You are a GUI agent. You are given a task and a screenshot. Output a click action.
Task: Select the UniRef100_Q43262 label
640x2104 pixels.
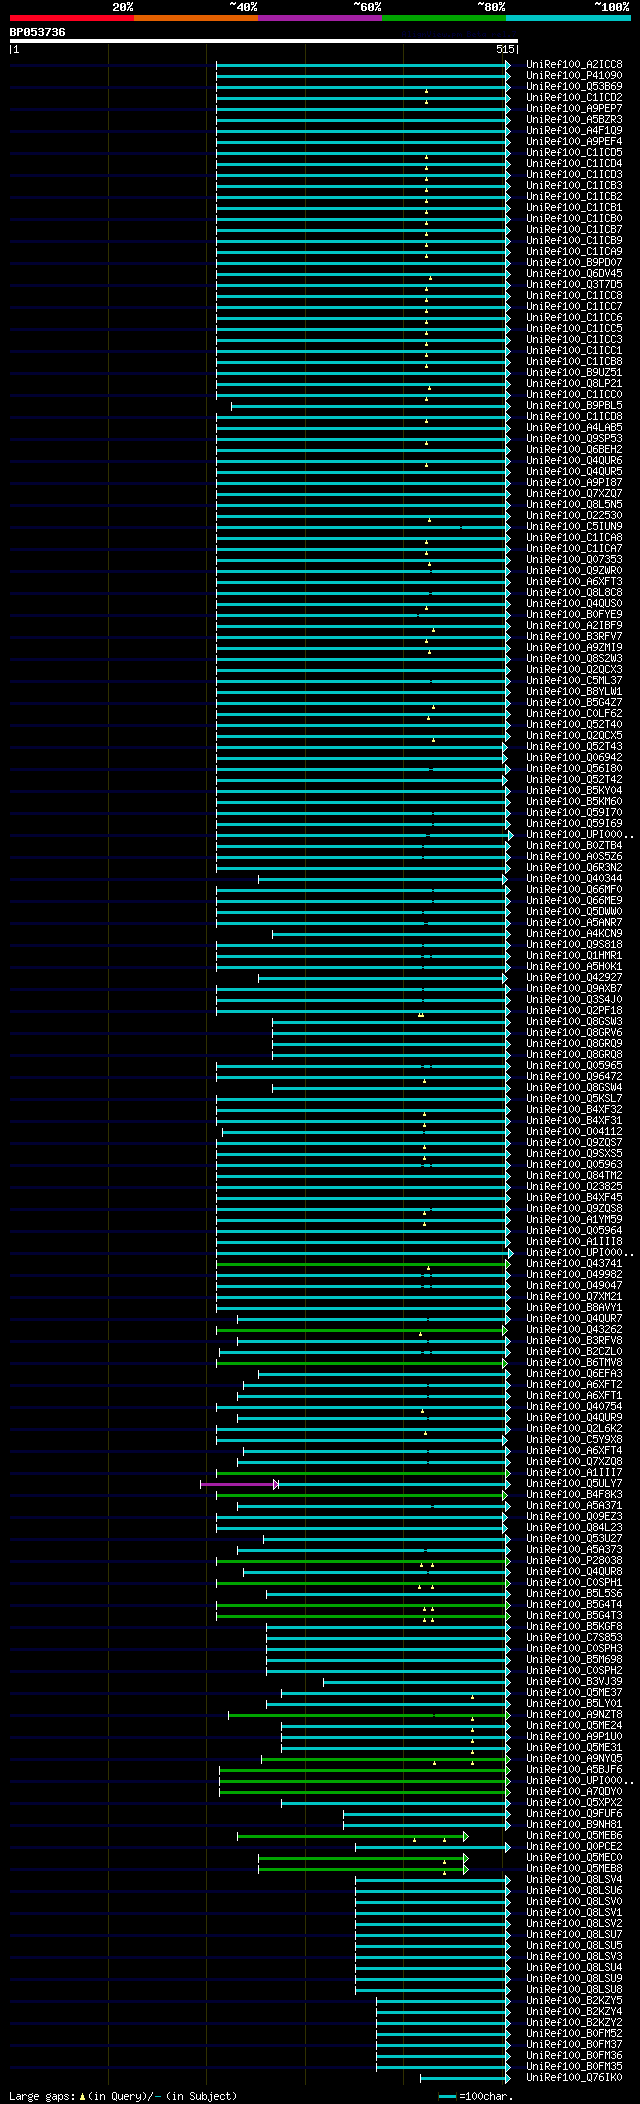coord(574,1329)
